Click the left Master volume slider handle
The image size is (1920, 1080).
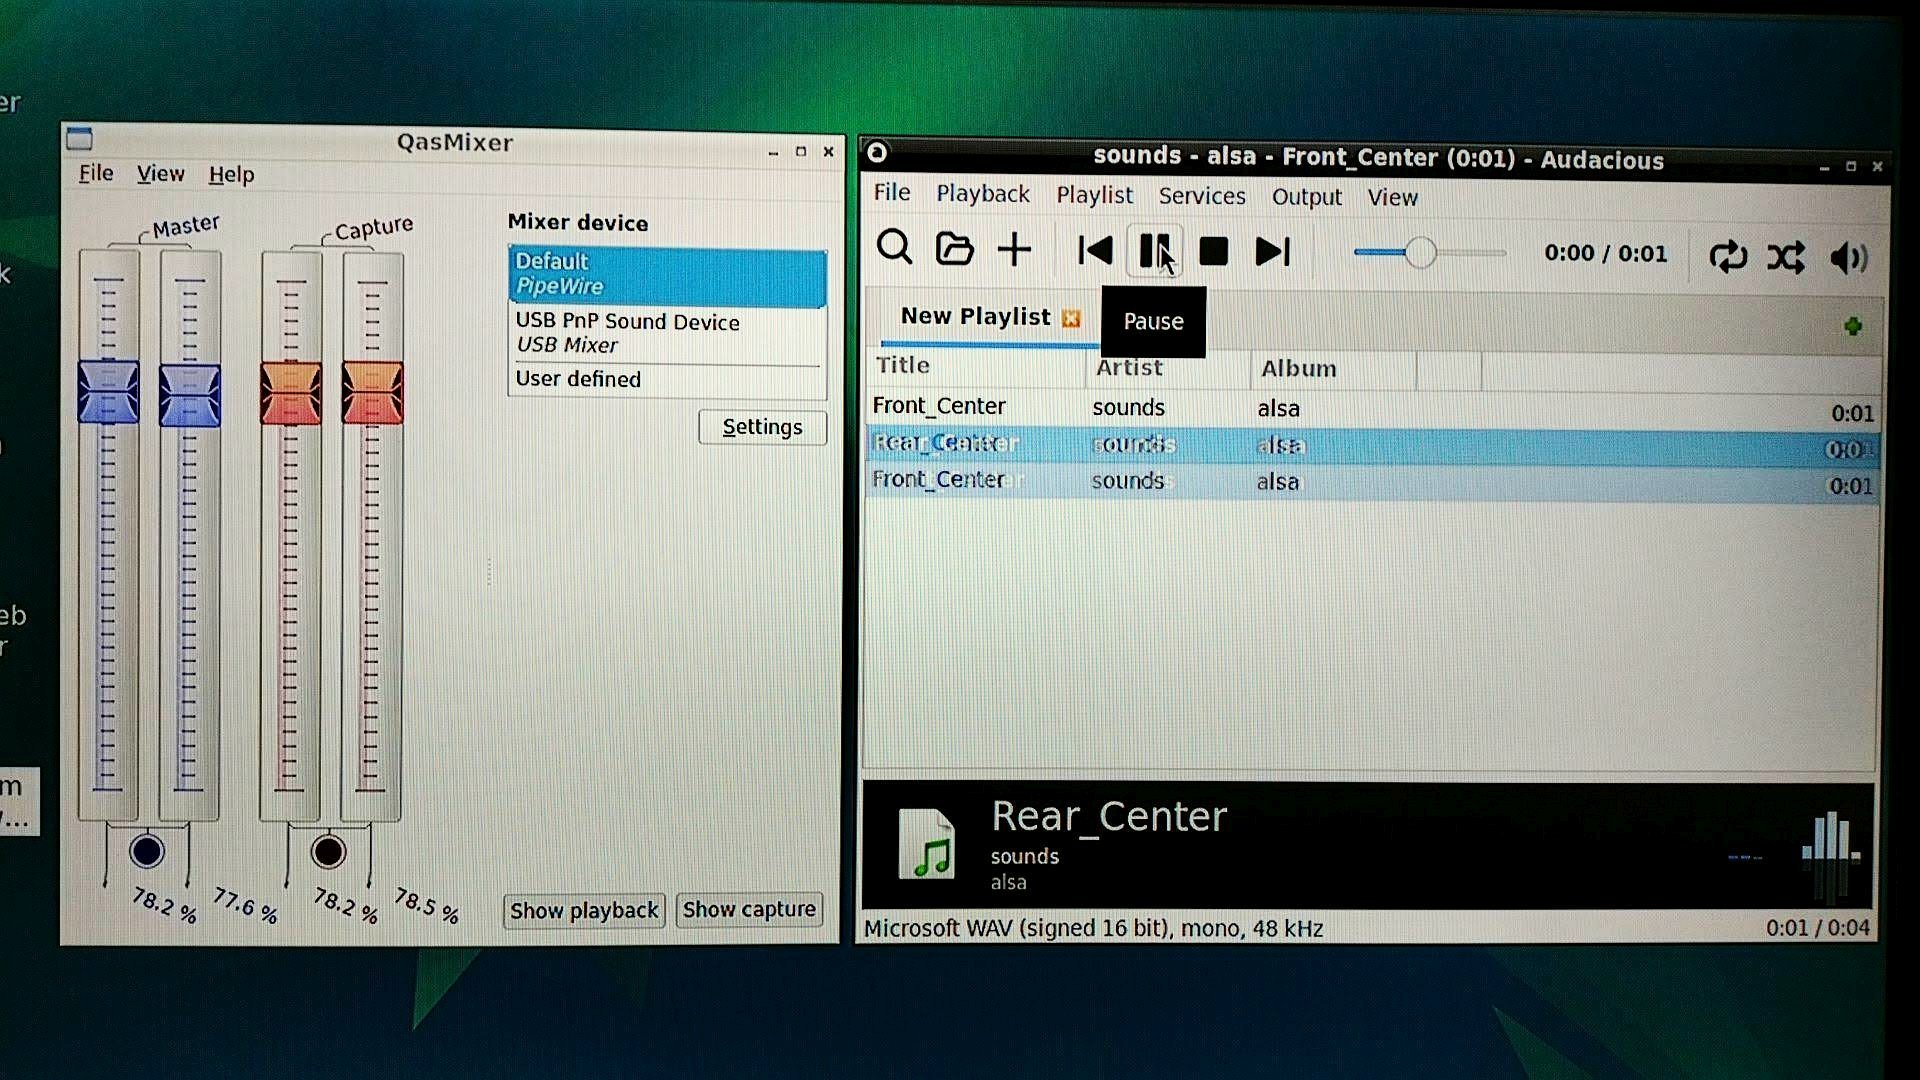pos(108,391)
